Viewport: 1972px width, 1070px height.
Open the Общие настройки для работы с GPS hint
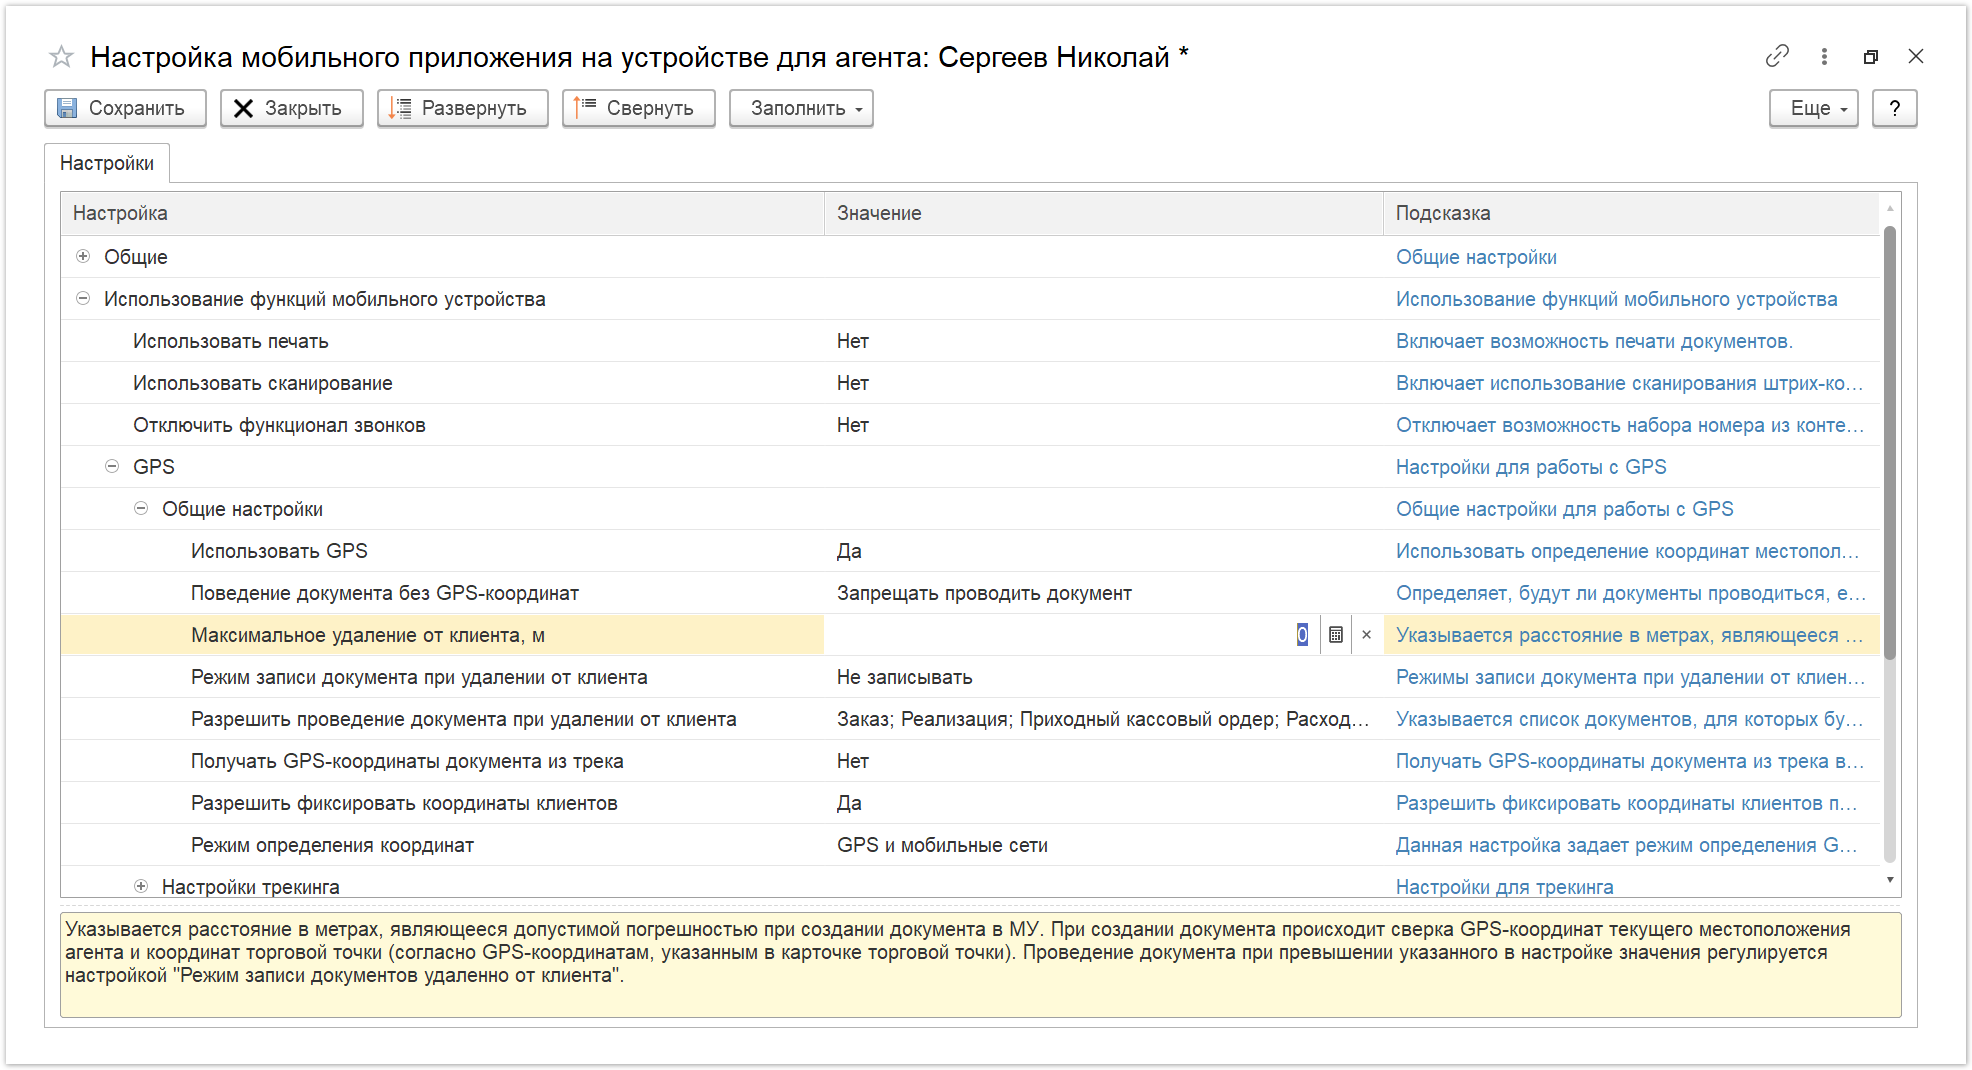tap(1564, 509)
